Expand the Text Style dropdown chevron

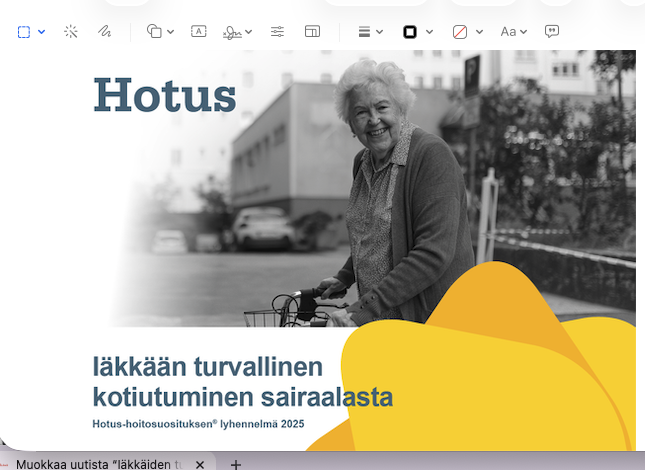pos(523,32)
